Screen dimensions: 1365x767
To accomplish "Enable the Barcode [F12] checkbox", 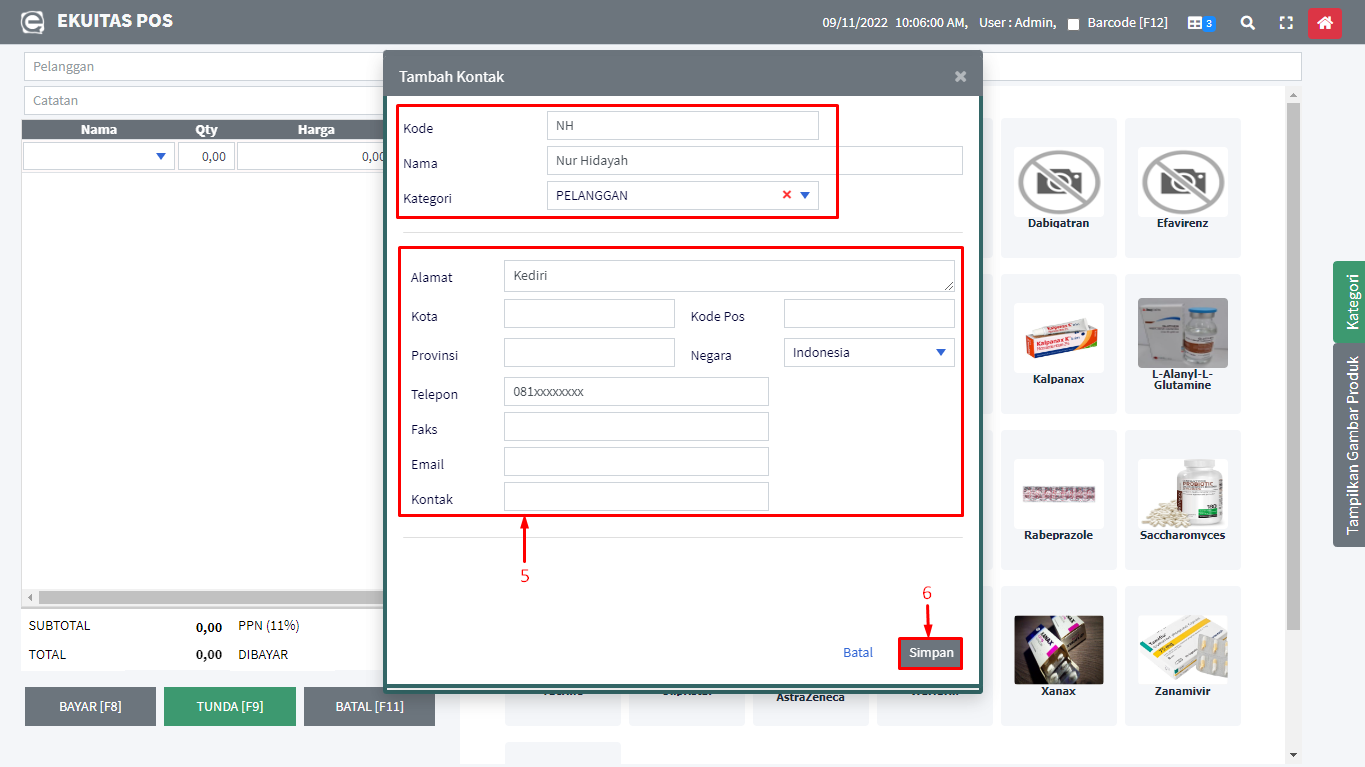I will [x=1073, y=24].
